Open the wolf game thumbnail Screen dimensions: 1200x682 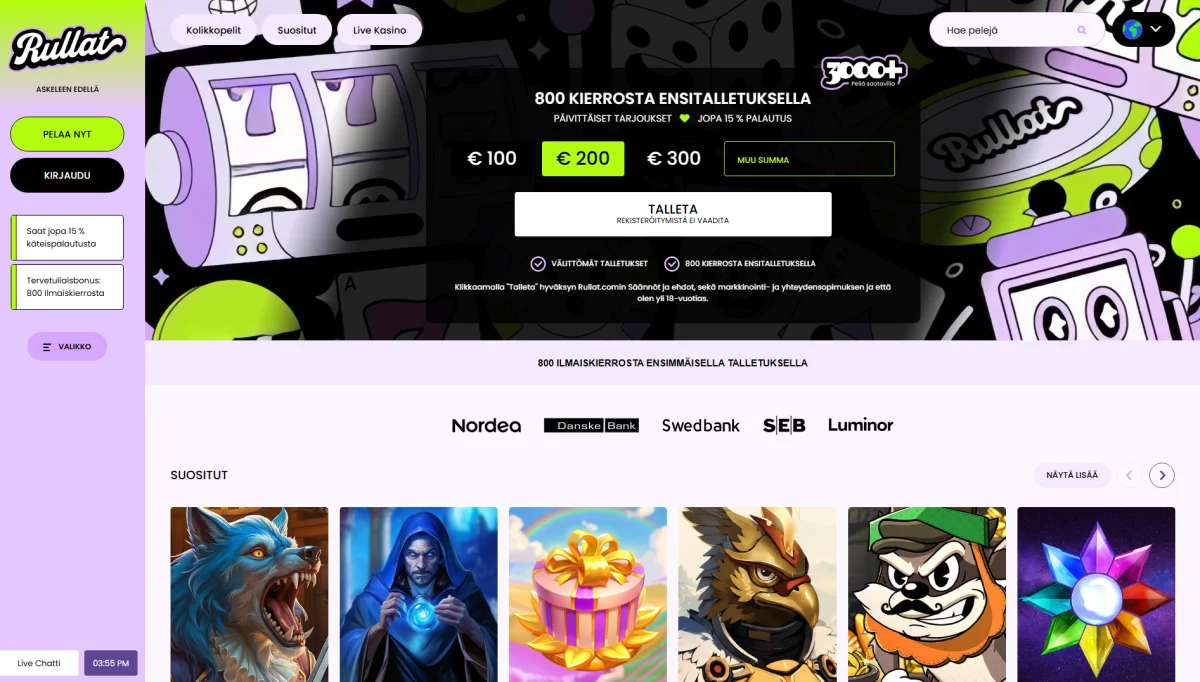pyautogui.click(x=249, y=594)
